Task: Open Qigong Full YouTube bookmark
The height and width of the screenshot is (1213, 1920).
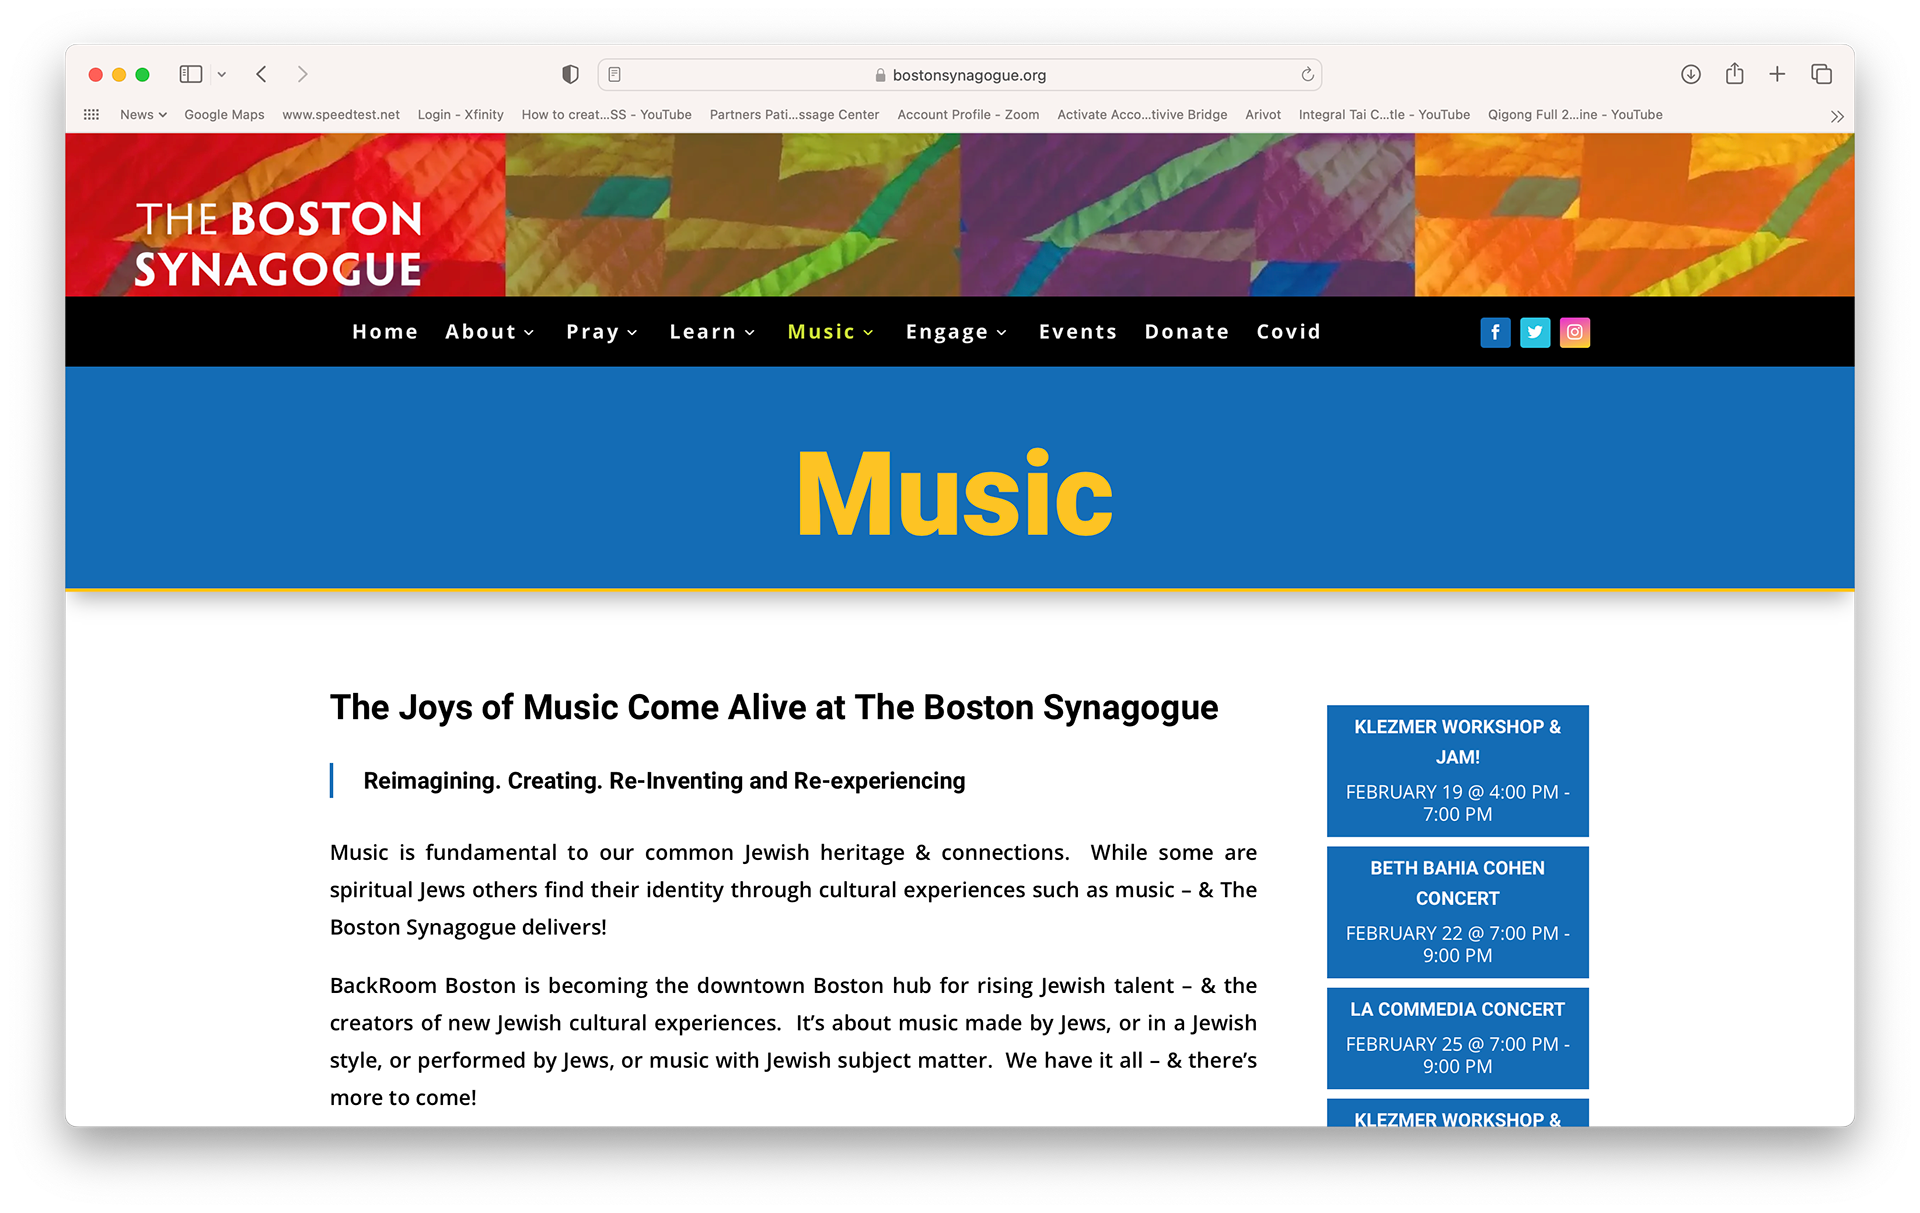Action: coord(1575,115)
